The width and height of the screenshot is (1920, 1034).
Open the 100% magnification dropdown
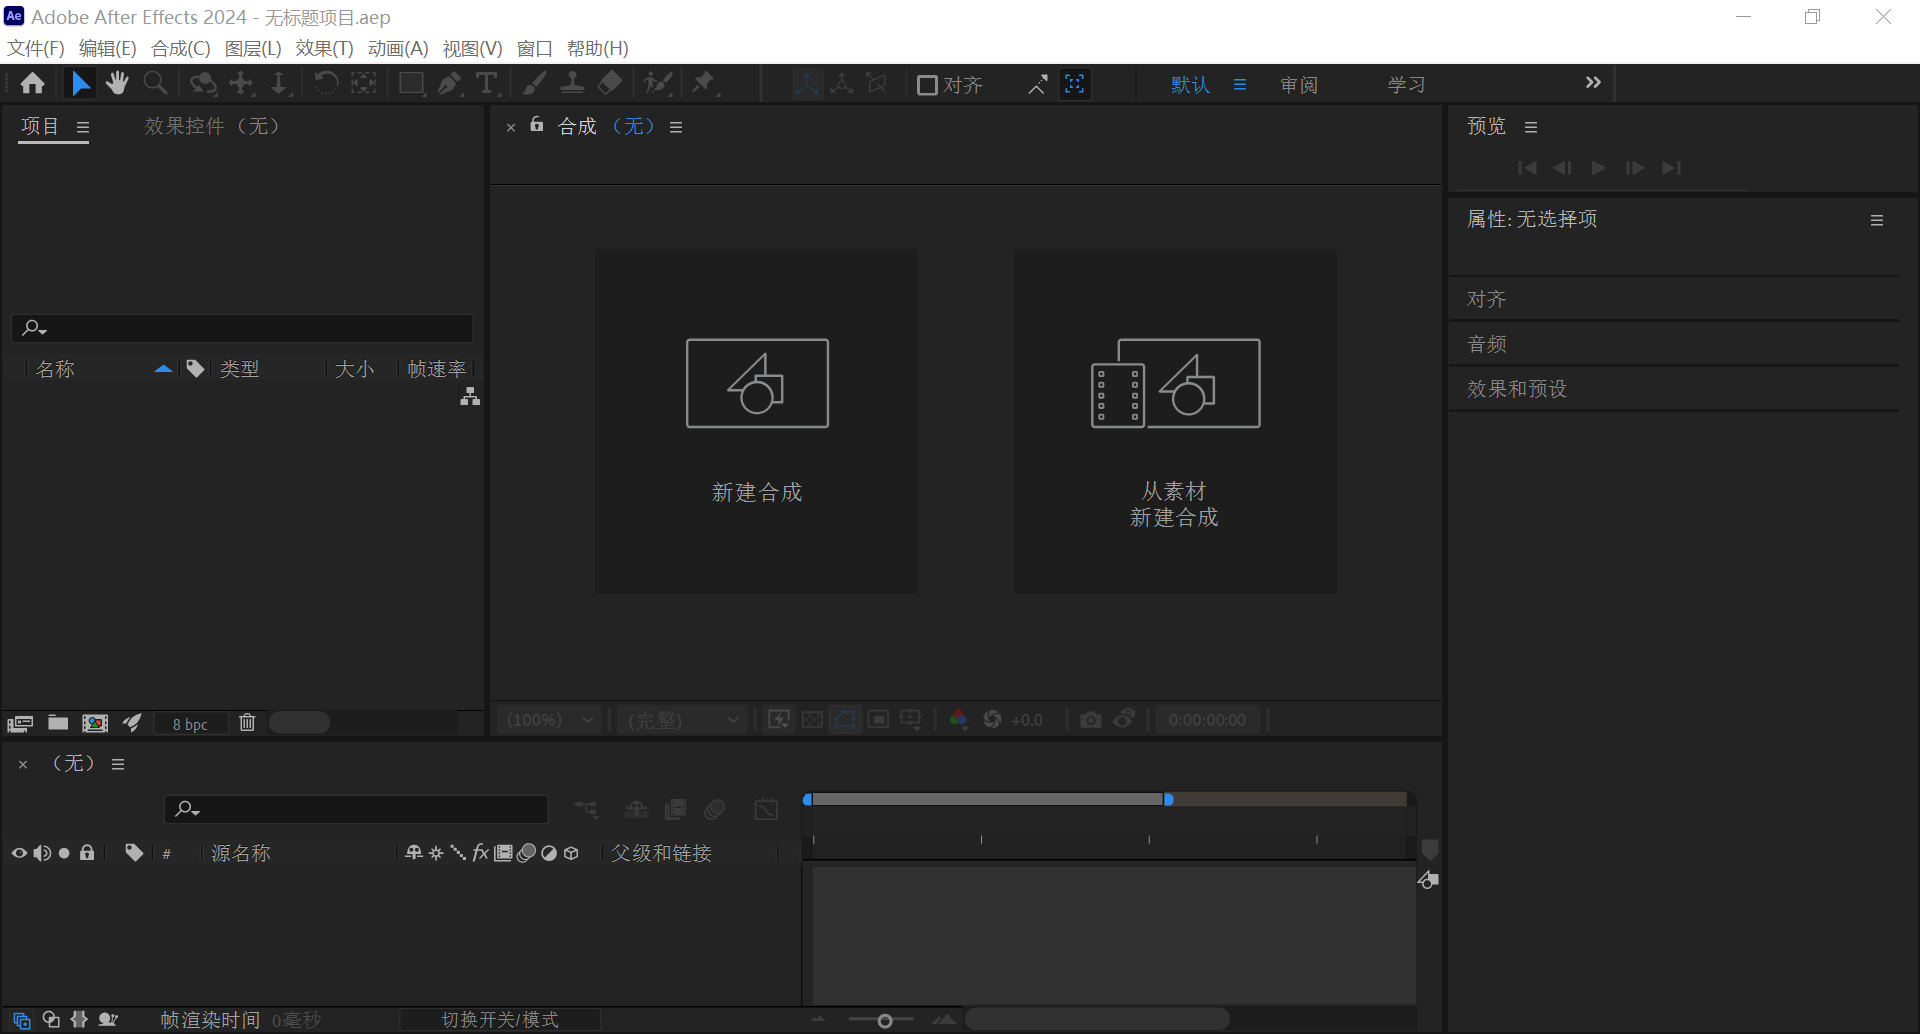tap(551, 720)
